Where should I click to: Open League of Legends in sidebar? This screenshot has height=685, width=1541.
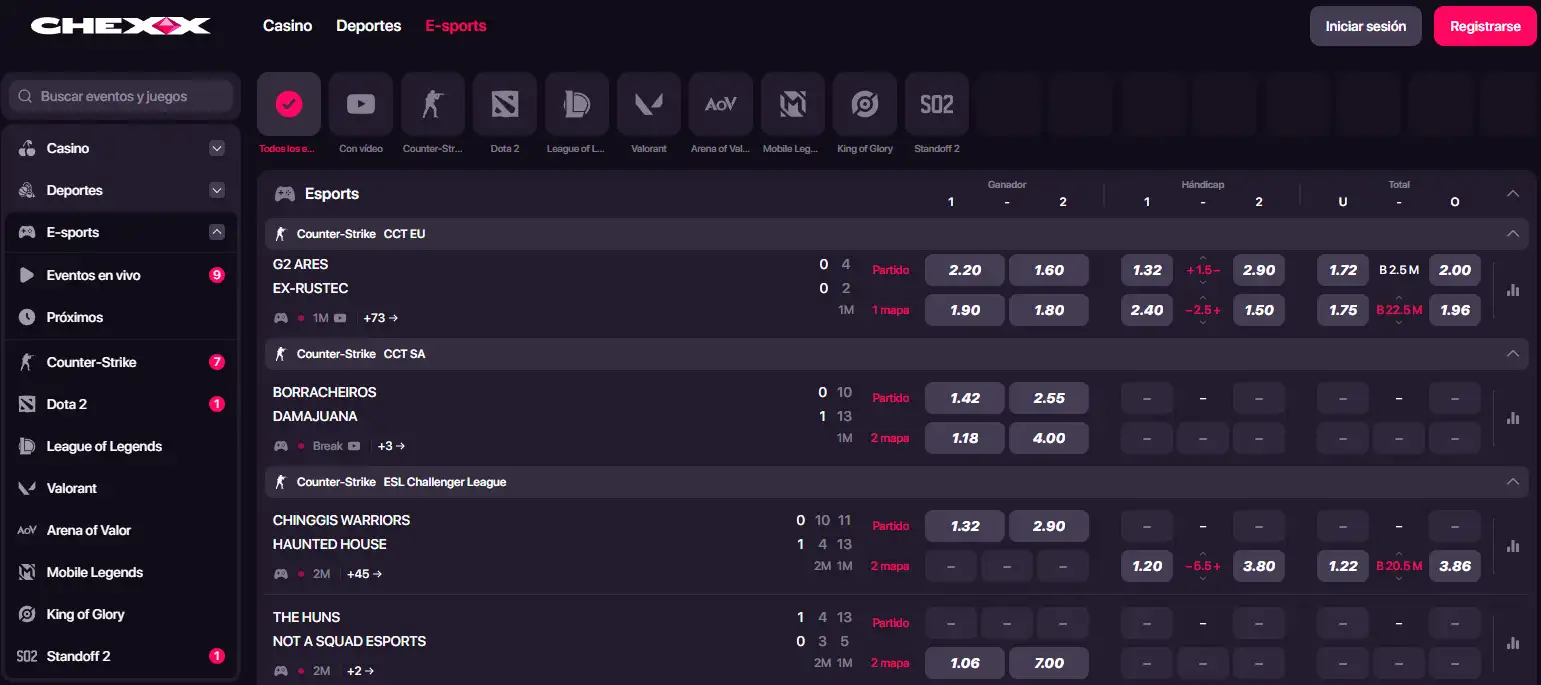(x=121, y=446)
